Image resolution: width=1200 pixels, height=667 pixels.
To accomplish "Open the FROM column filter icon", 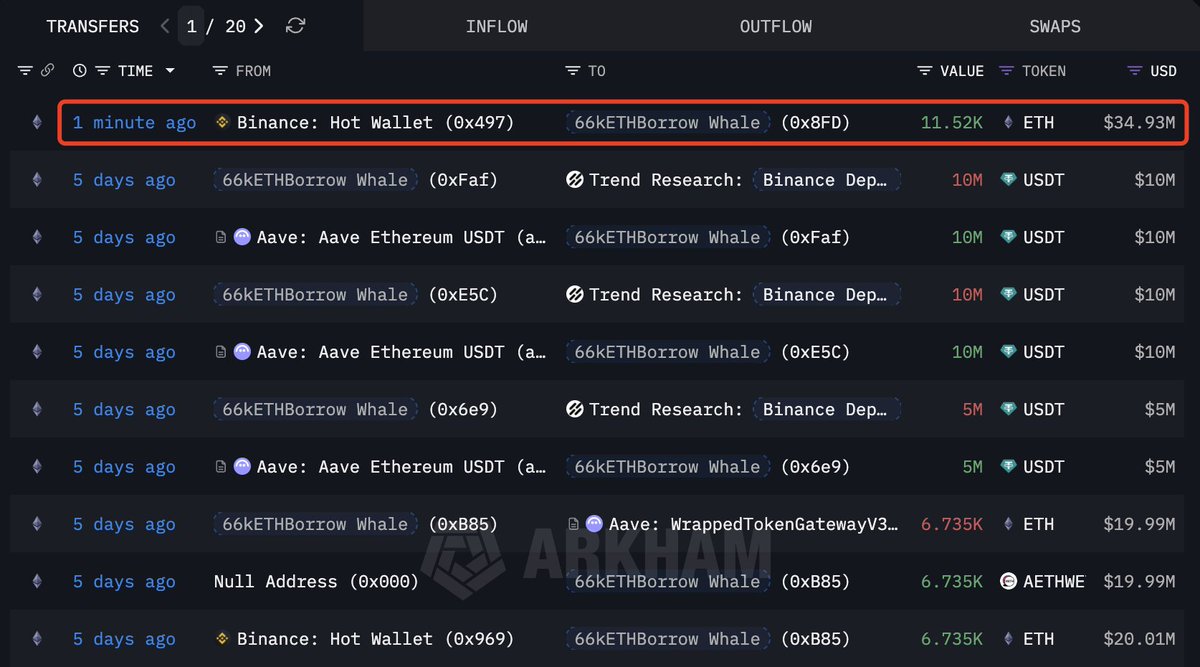I will [221, 71].
